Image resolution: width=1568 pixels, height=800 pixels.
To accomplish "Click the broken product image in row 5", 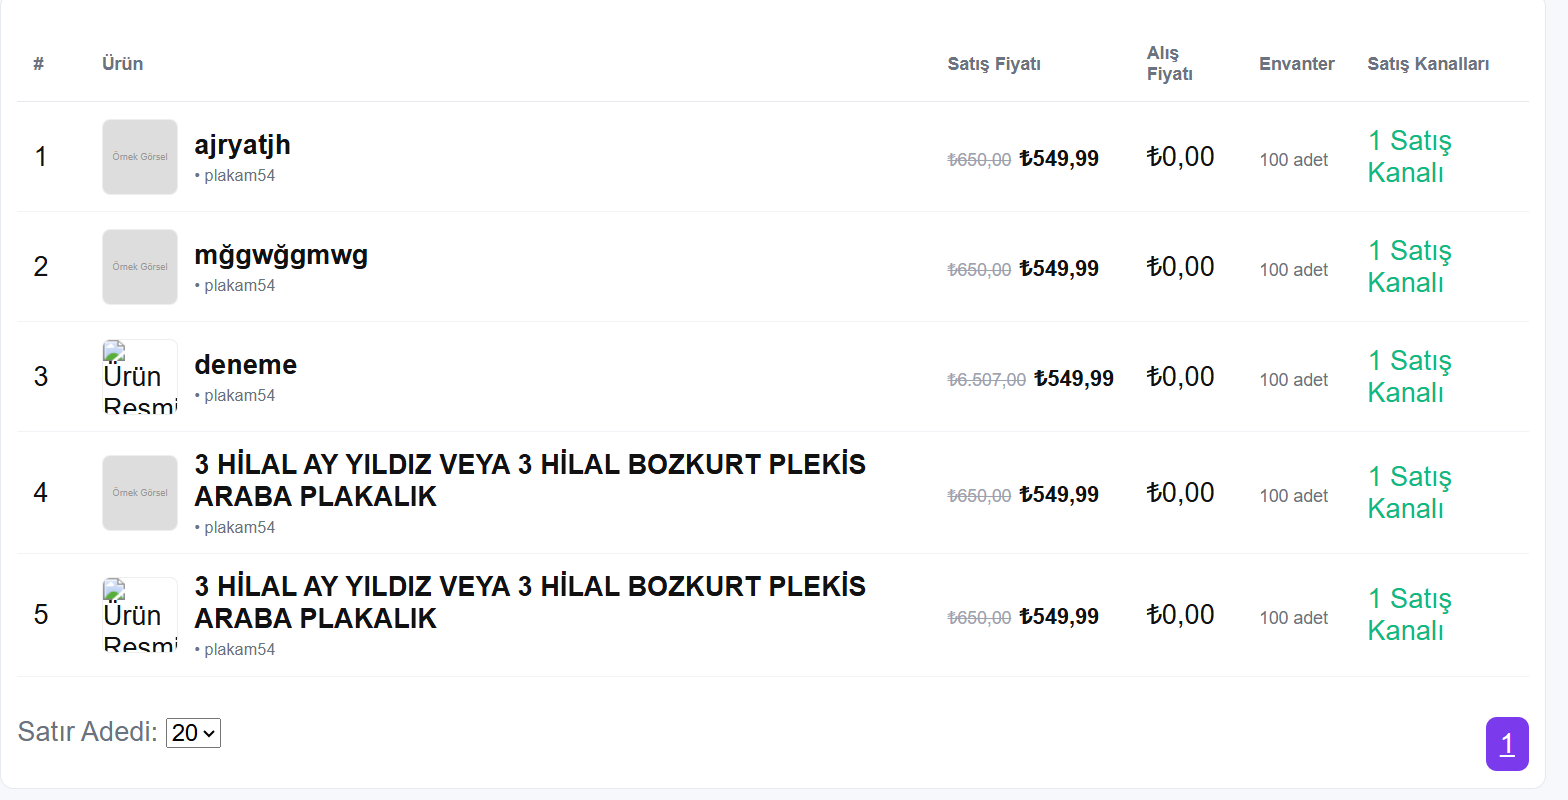I will click(140, 615).
